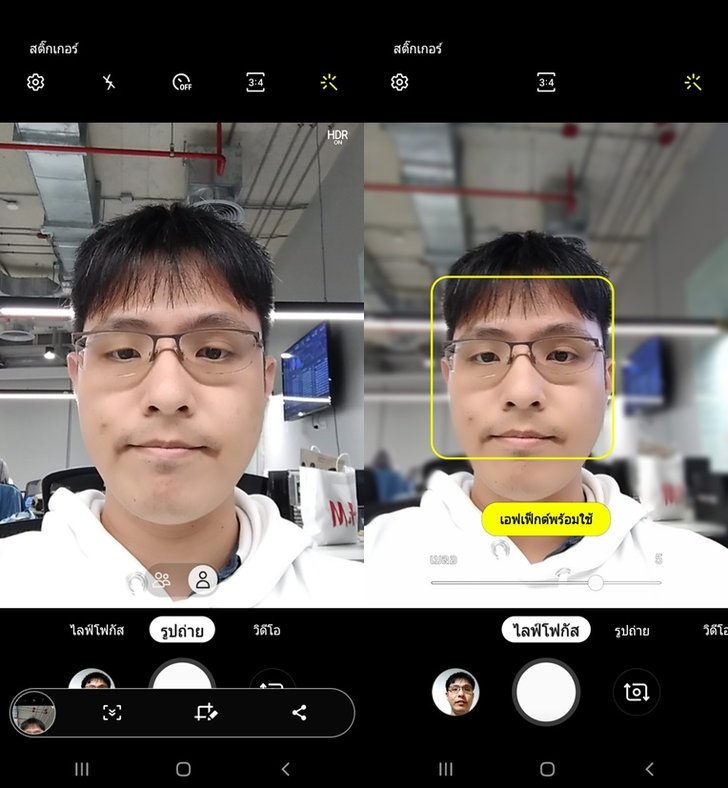
Task: Switch to วิดีโอ mode in left screenshot
Action: [x=267, y=630]
